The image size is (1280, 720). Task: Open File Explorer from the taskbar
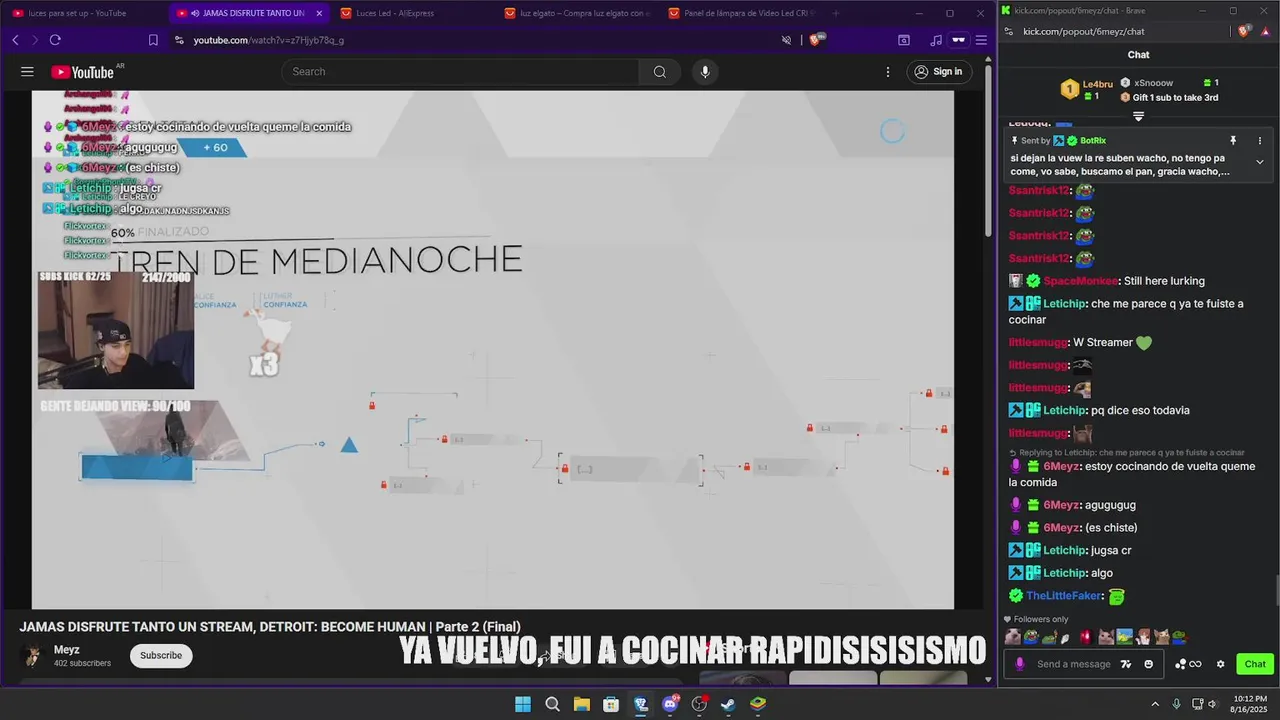click(582, 704)
